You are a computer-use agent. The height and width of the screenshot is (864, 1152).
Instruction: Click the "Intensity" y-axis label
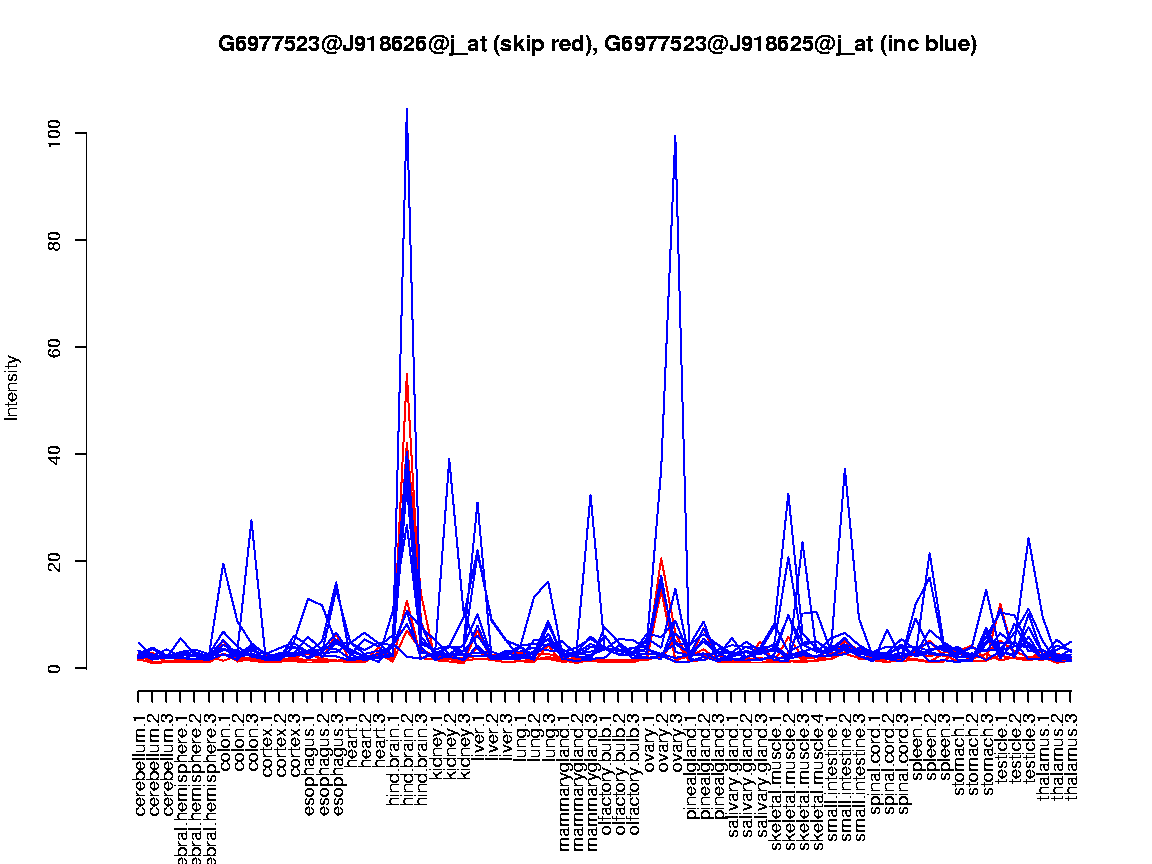point(13,387)
